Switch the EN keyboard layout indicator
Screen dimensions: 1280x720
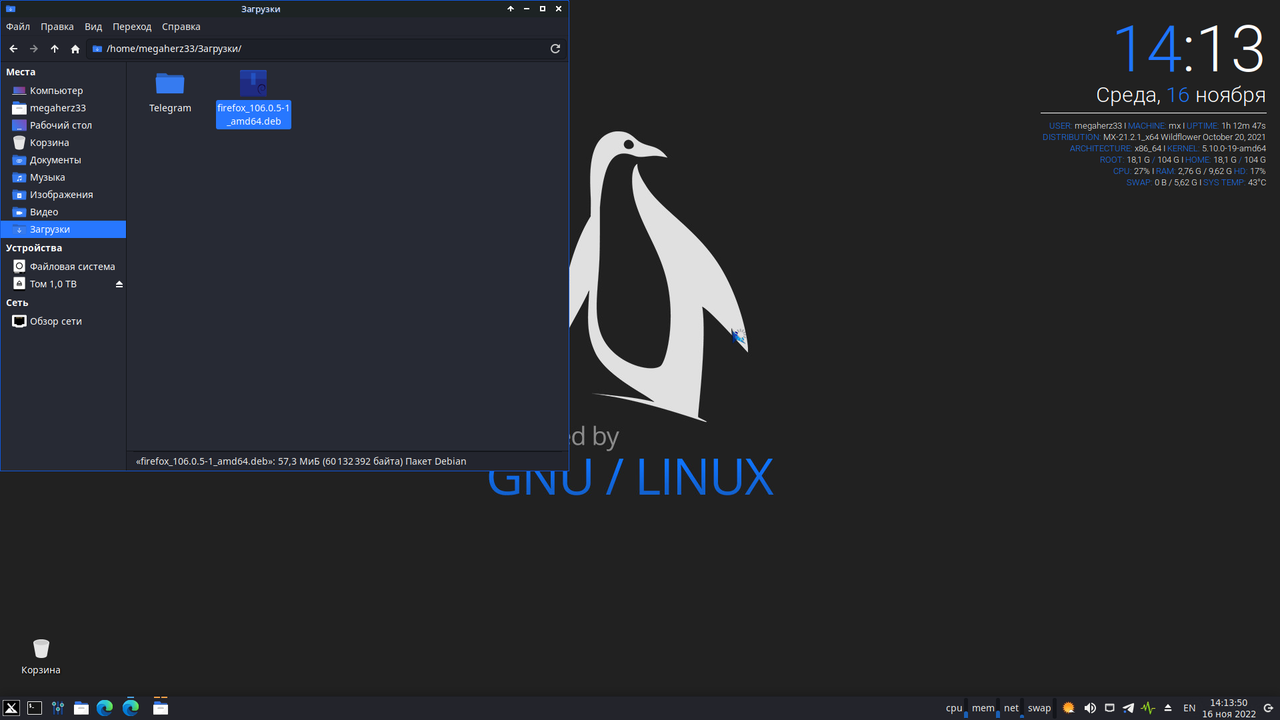coord(1190,708)
